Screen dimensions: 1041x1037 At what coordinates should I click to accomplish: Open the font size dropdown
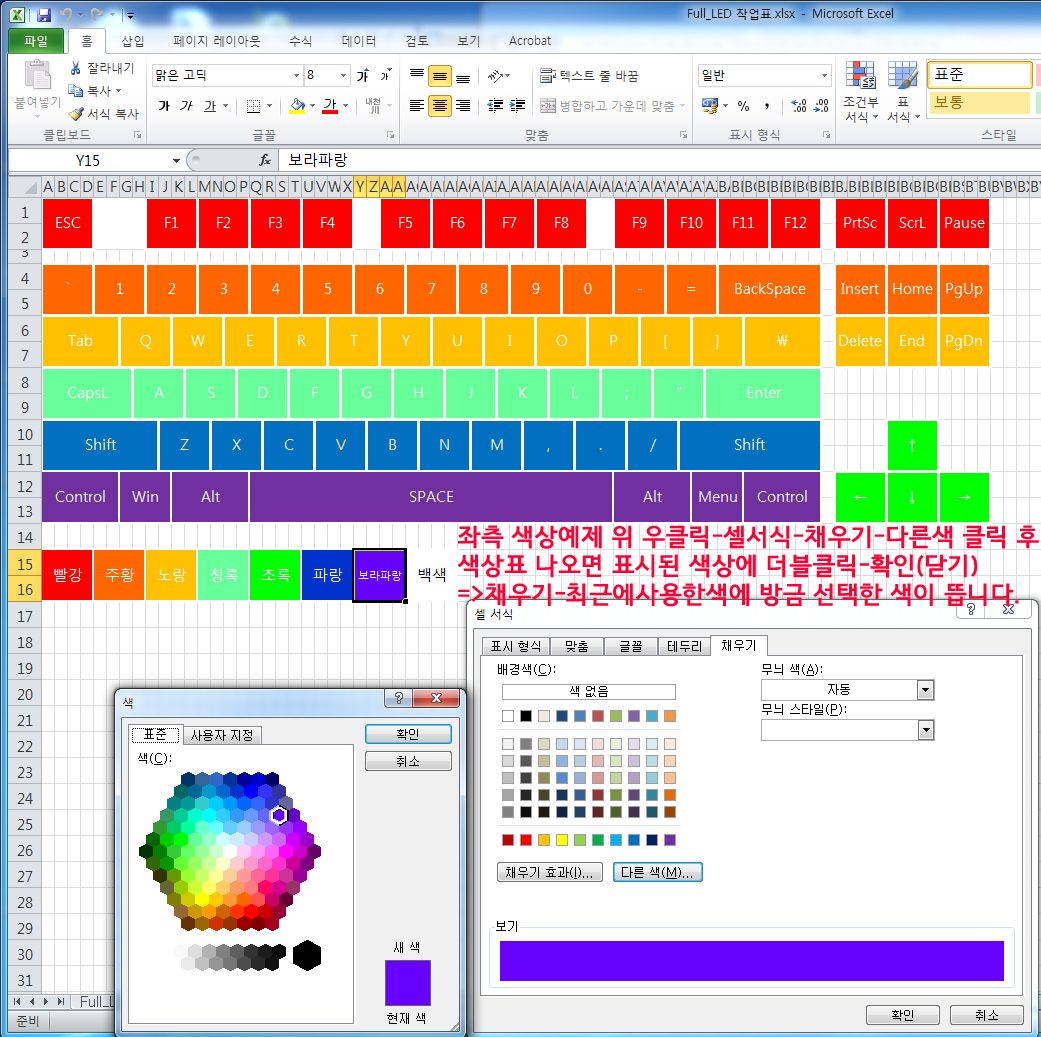pyautogui.click(x=343, y=76)
